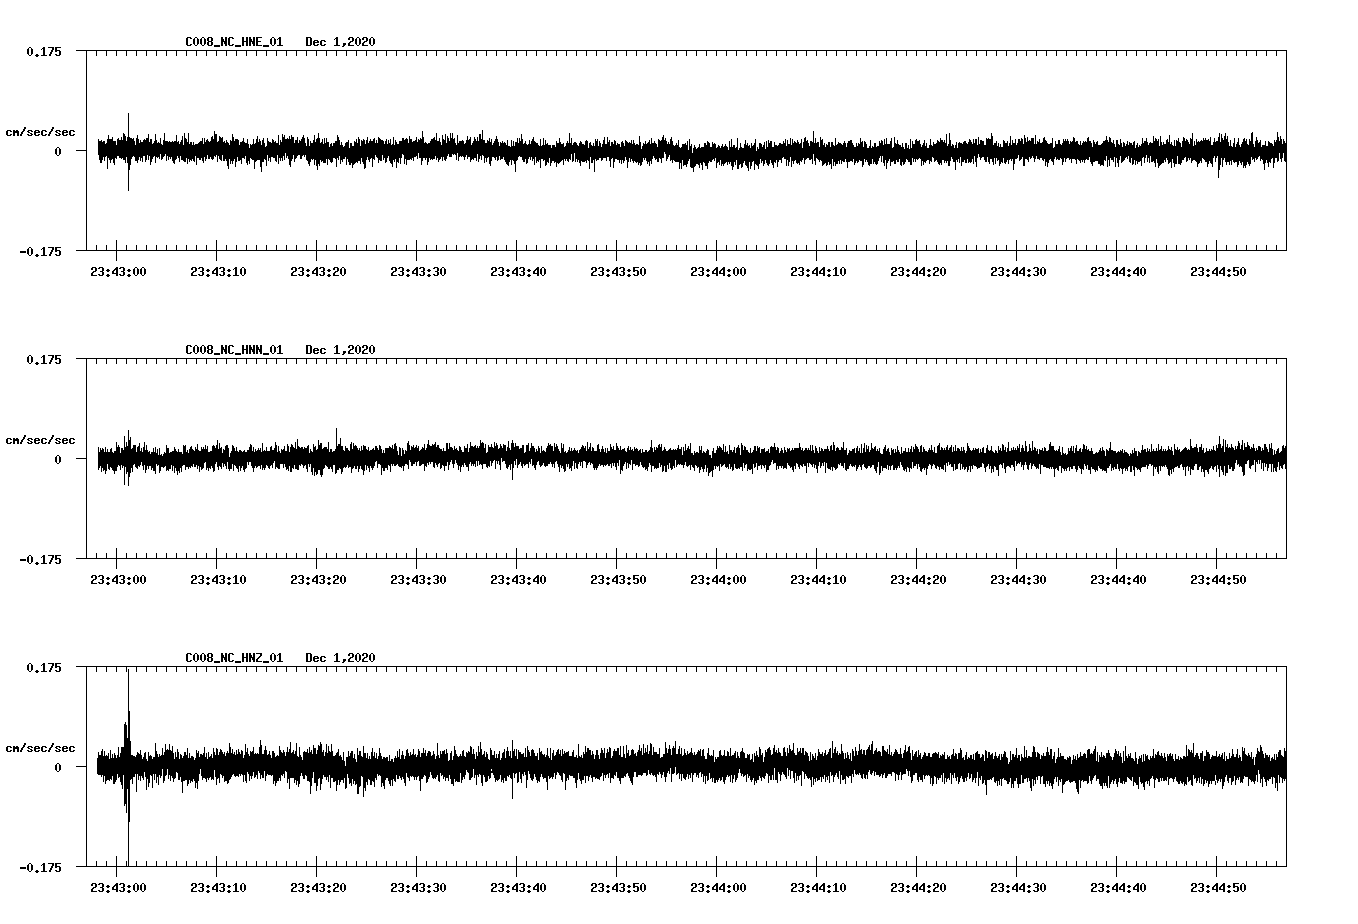The height and width of the screenshot is (924, 1358).
Task: Click the 23:44:20 tick under HNE trace
Action: tap(920, 269)
